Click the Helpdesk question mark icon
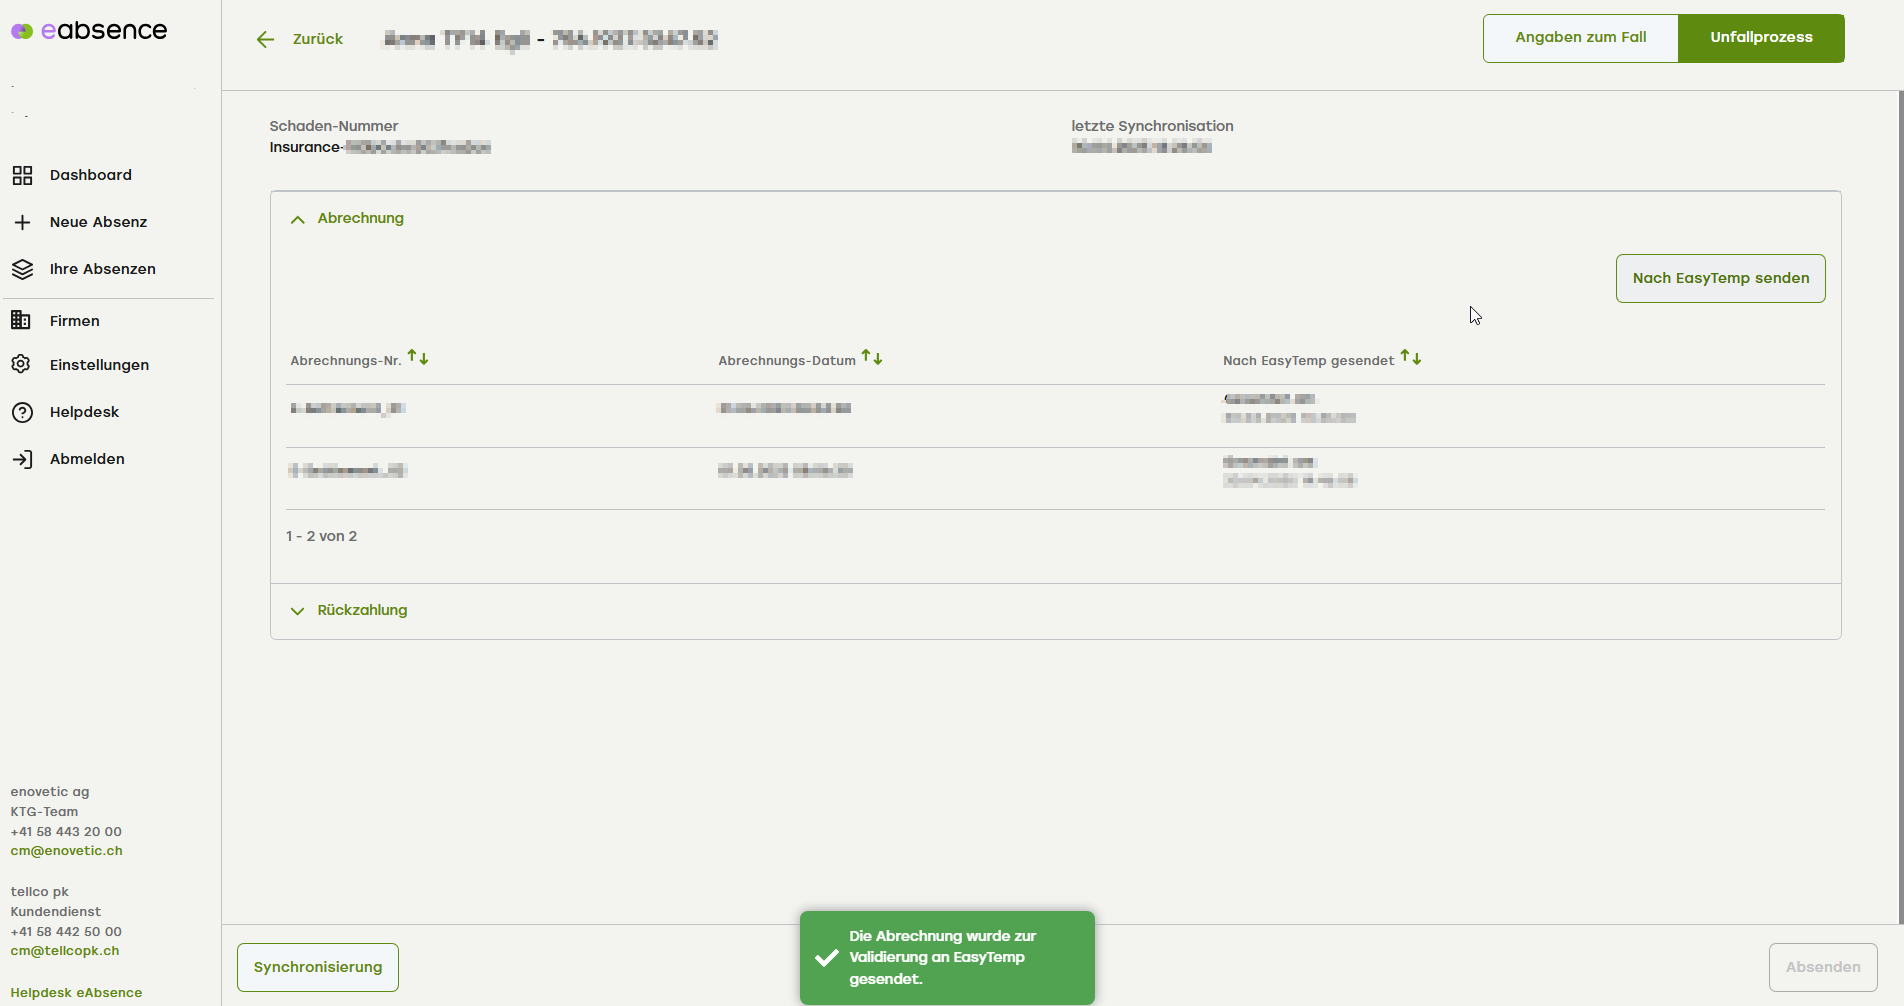The width and height of the screenshot is (1904, 1006). click(x=22, y=412)
